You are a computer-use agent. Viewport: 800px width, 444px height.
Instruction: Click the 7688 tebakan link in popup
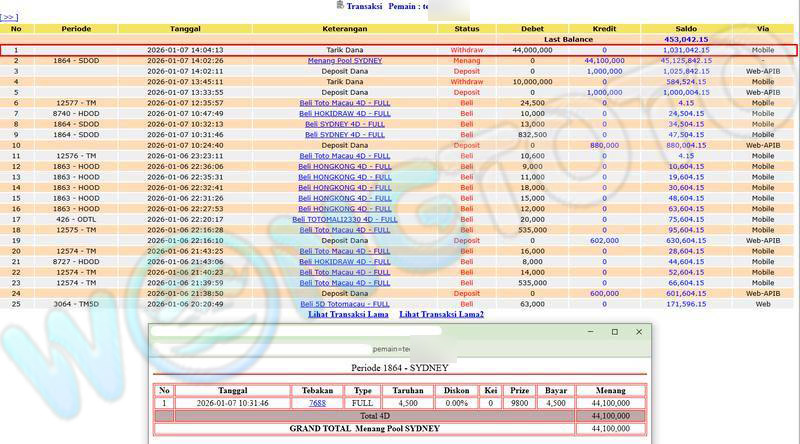(x=315, y=403)
